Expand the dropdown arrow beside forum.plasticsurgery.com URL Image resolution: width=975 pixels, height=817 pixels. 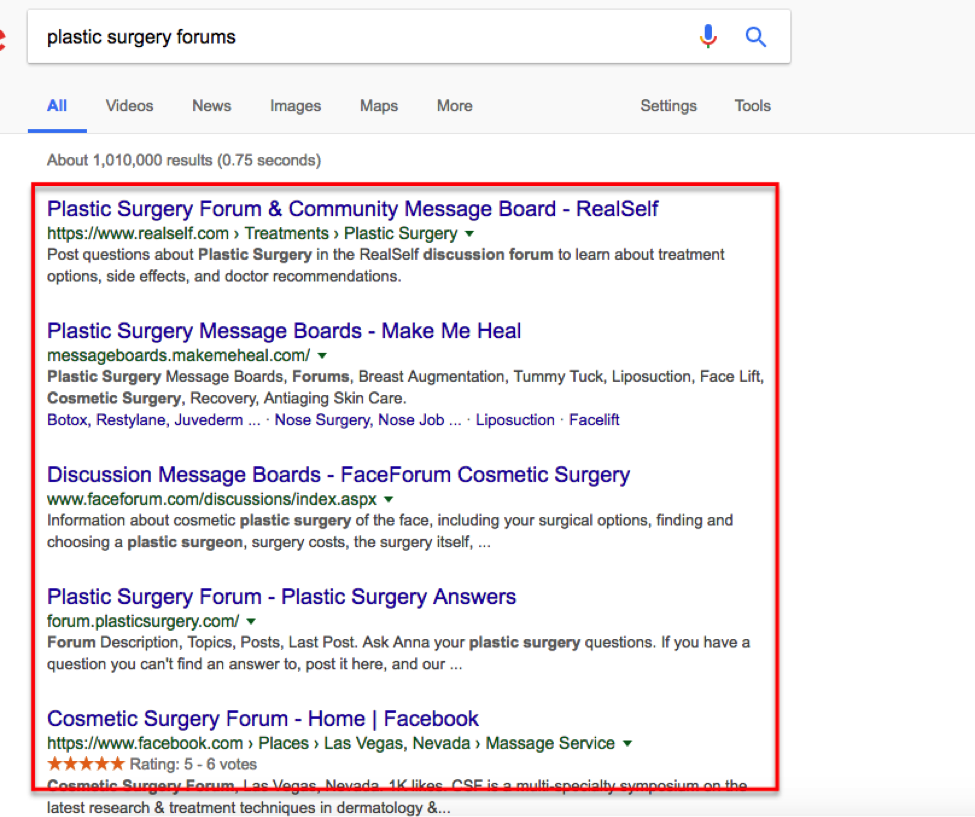coord(251,621)
